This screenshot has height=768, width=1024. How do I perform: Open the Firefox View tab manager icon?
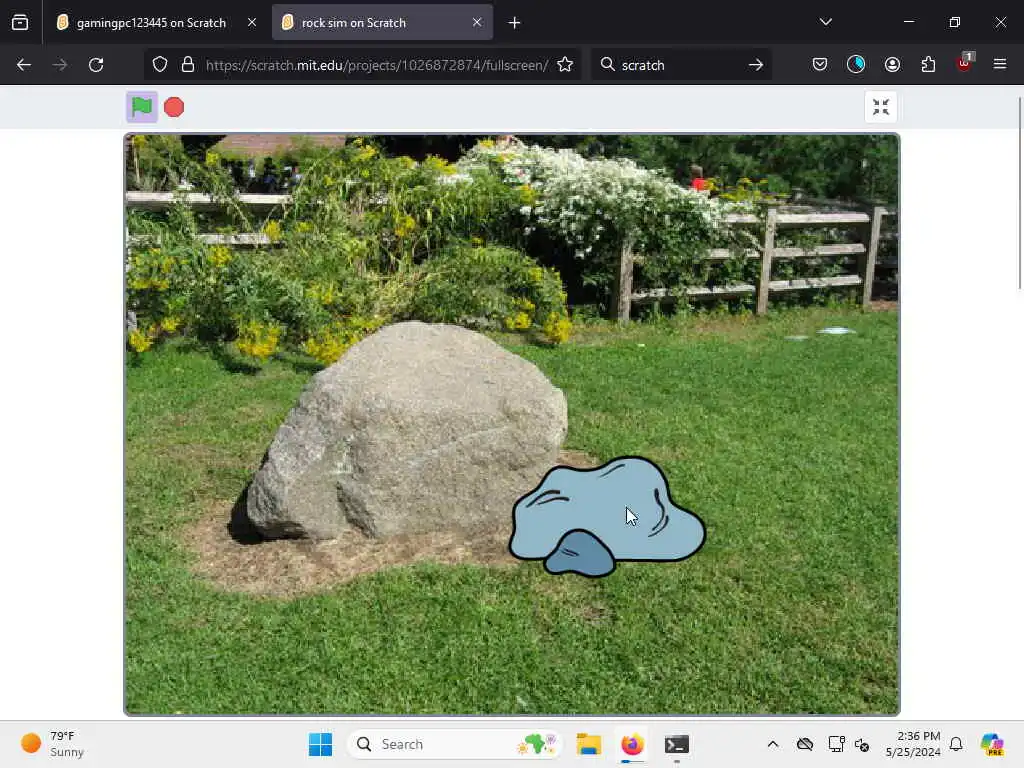(20, 23)
